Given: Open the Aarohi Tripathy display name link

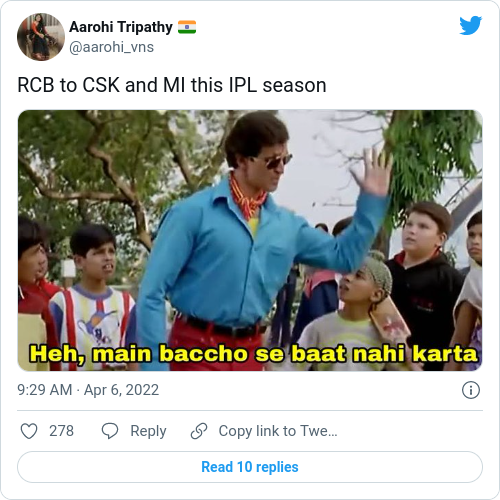Looking at the screenshot, I should click(x=121, y=27).
